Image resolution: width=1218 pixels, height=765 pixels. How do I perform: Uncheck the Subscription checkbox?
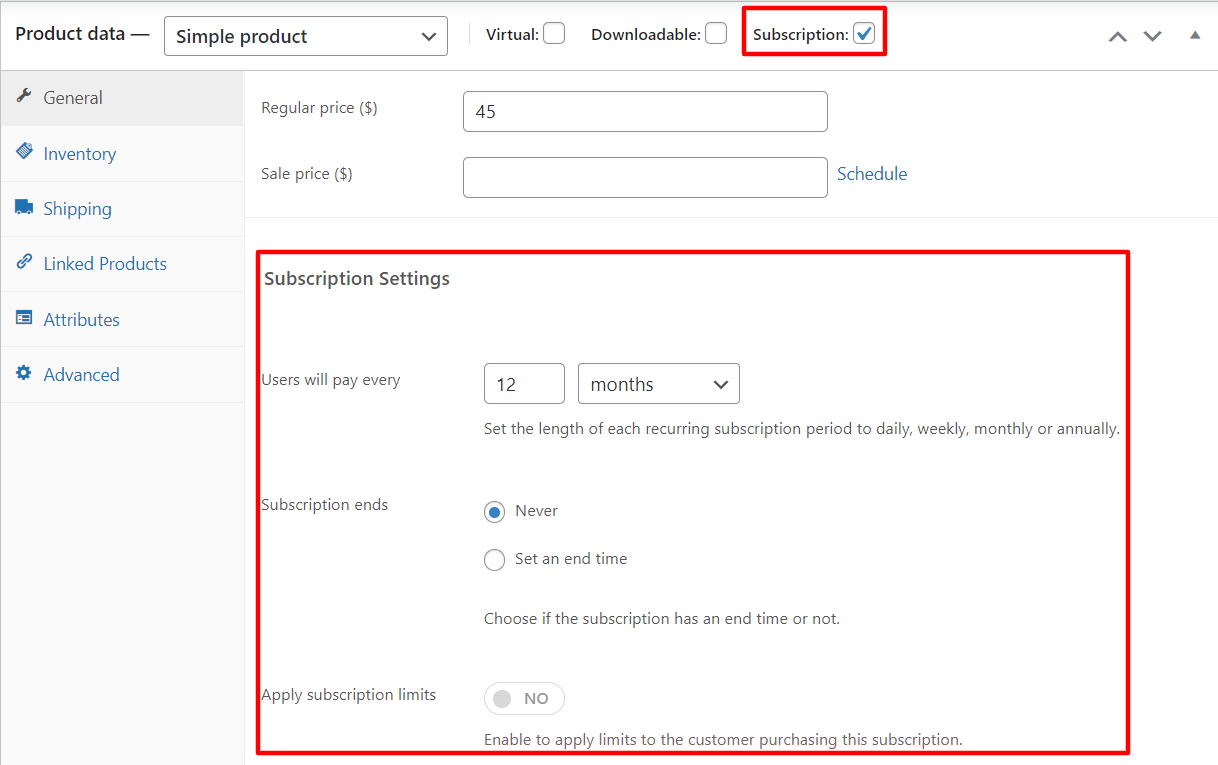(x=864, y=34)
